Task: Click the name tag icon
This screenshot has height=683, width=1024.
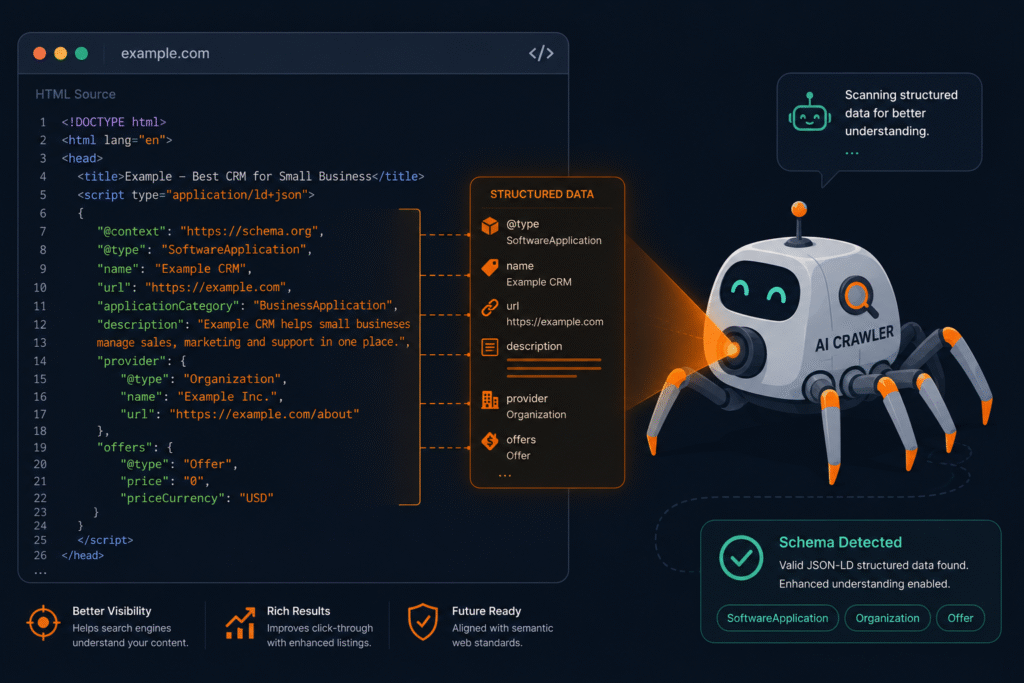Action: coord(490,267)
